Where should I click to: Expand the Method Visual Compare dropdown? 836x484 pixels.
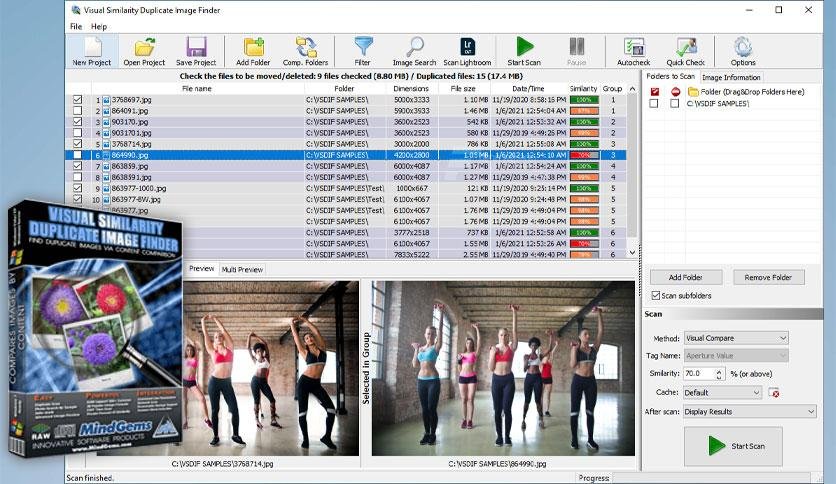[736, 338]
